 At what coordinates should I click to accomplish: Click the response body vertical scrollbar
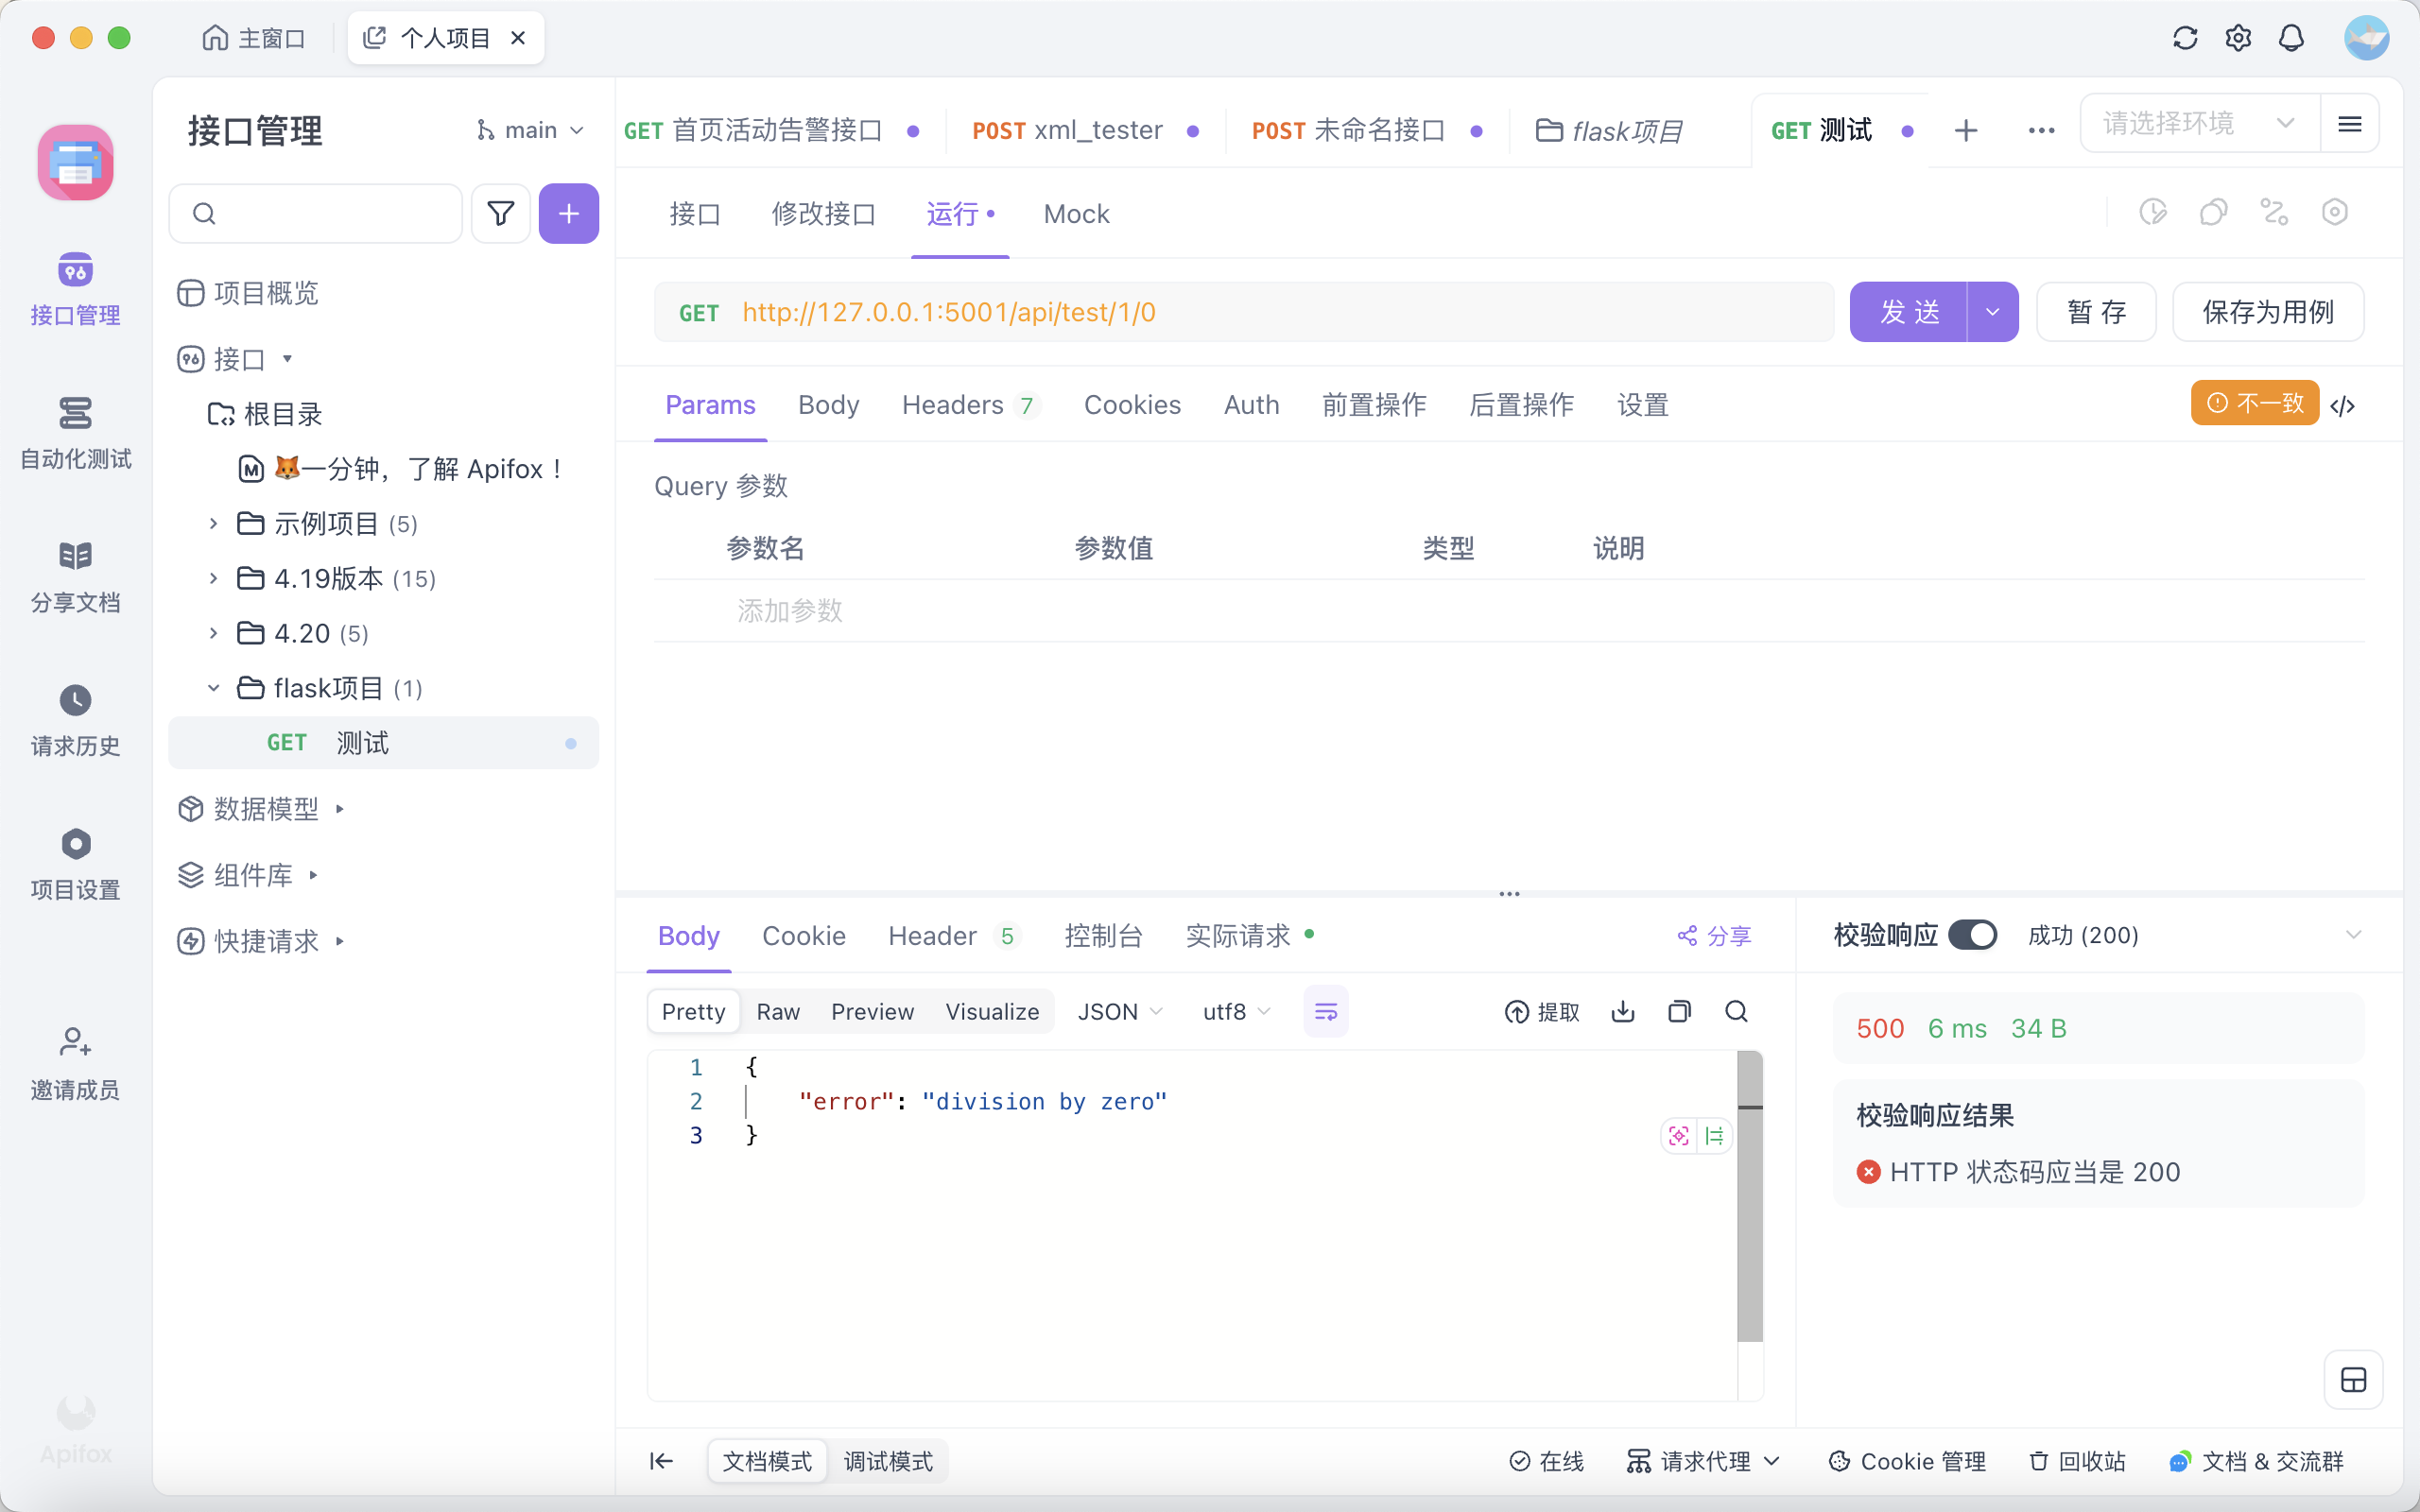click(1749, 1200)
